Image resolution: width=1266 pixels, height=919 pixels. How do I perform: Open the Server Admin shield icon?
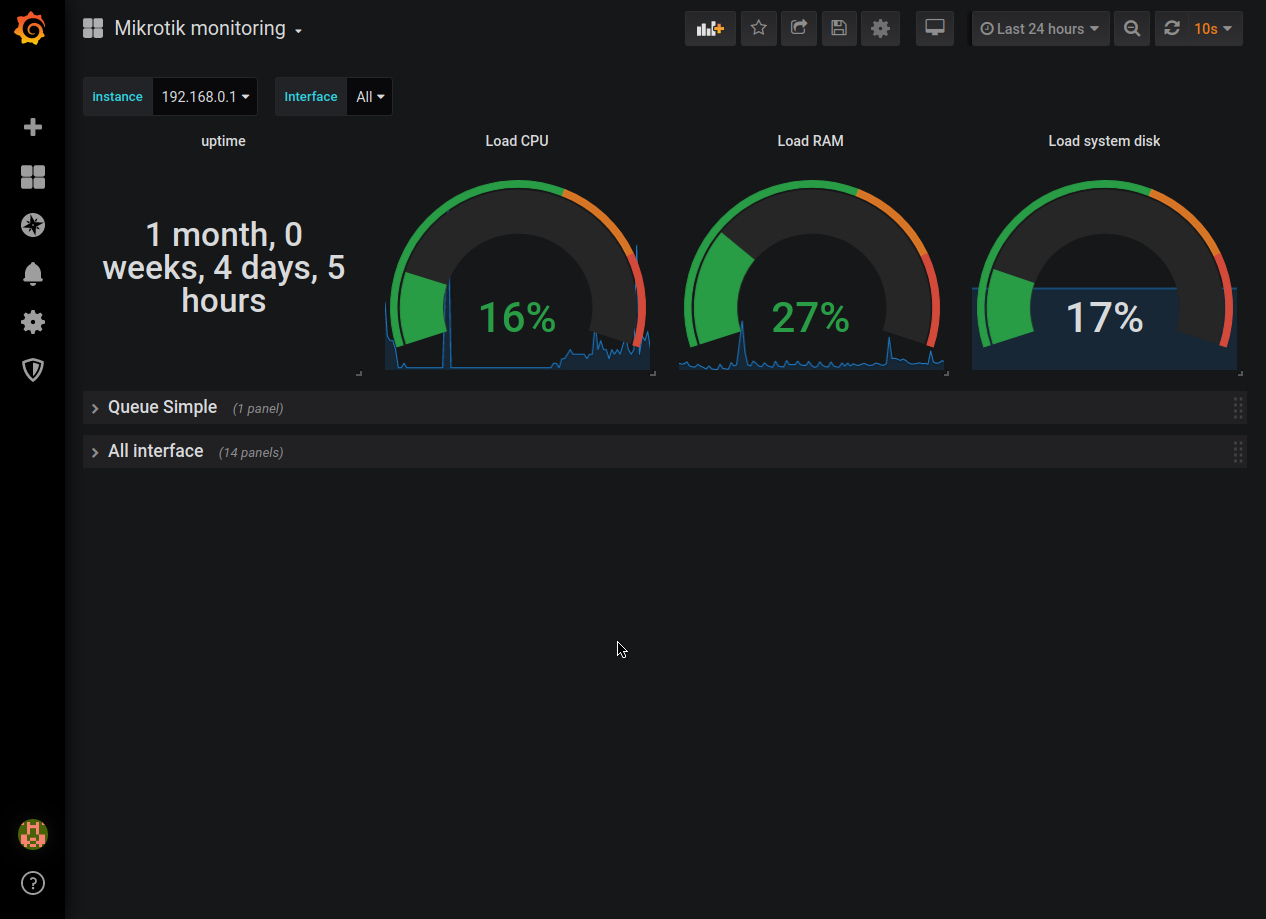pos(33,370)
